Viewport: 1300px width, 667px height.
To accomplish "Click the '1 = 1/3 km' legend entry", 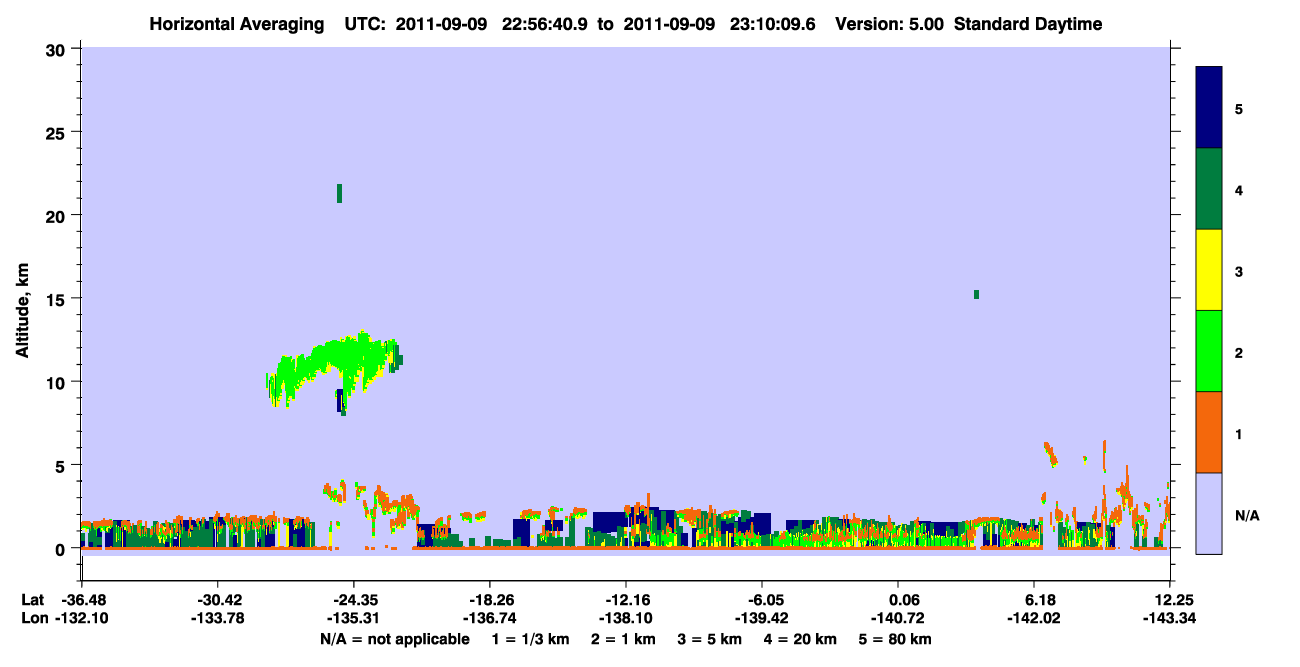I will (x=531, y=639).
